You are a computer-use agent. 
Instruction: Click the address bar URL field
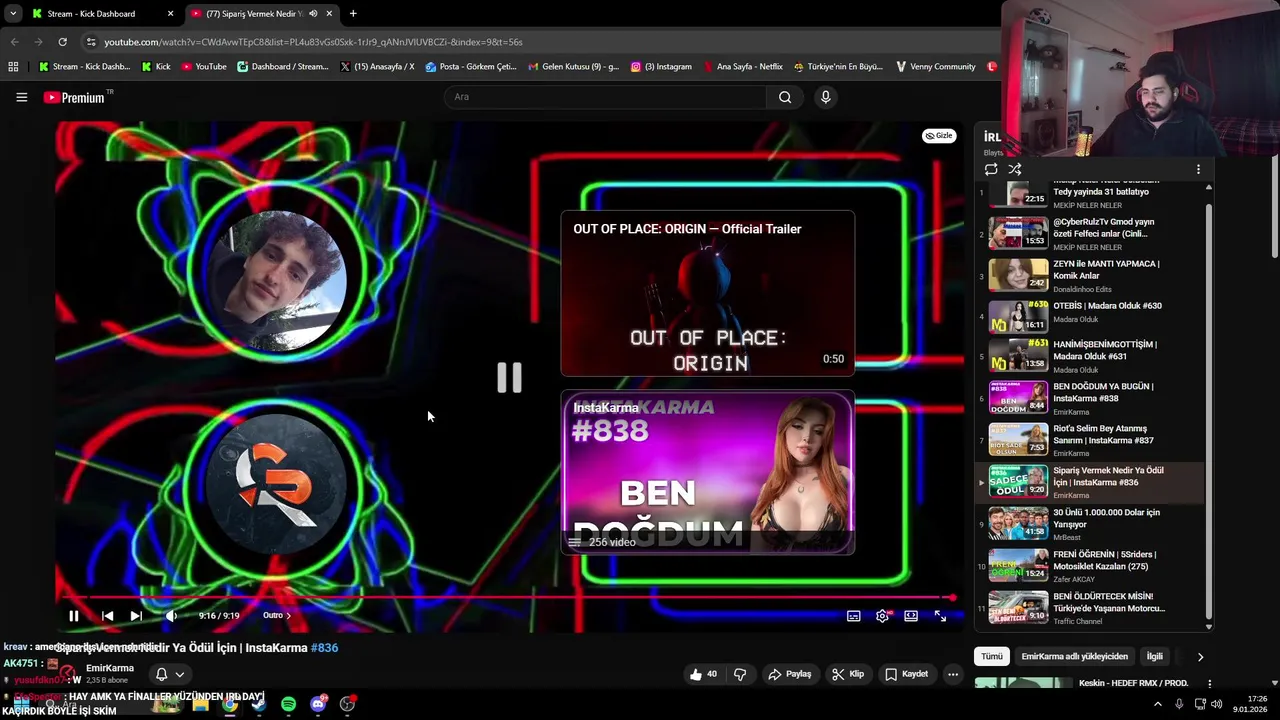coord(540,42)
